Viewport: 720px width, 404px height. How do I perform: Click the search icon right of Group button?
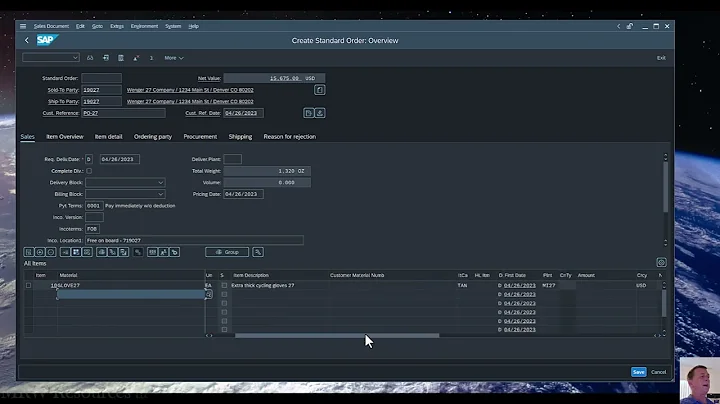258,252
